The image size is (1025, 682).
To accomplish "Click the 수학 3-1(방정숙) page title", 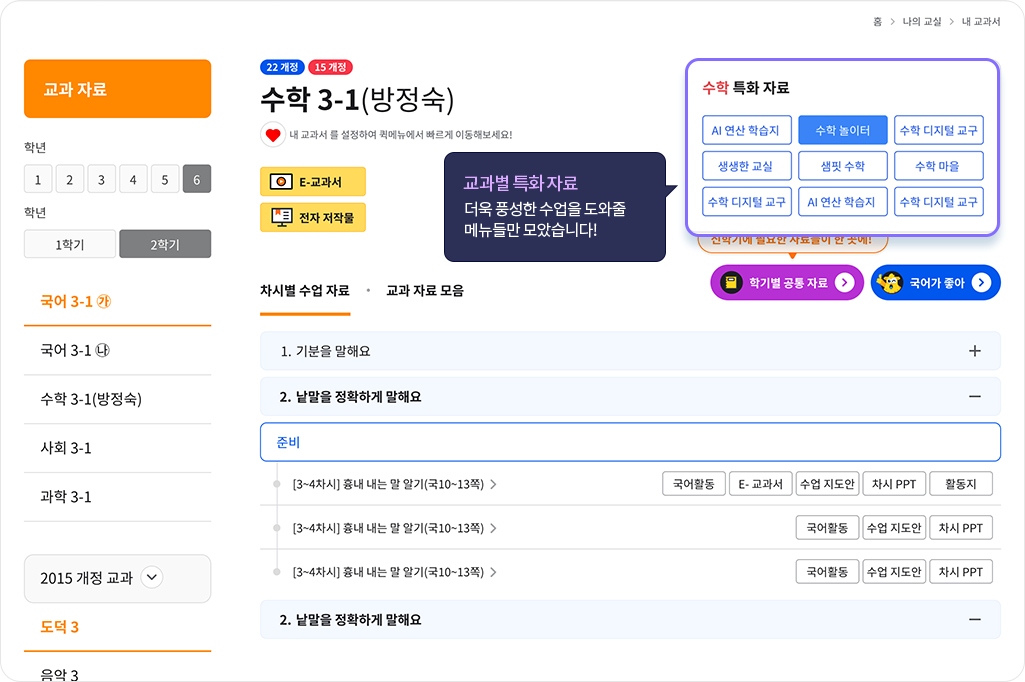I will [x=357, y=99].
